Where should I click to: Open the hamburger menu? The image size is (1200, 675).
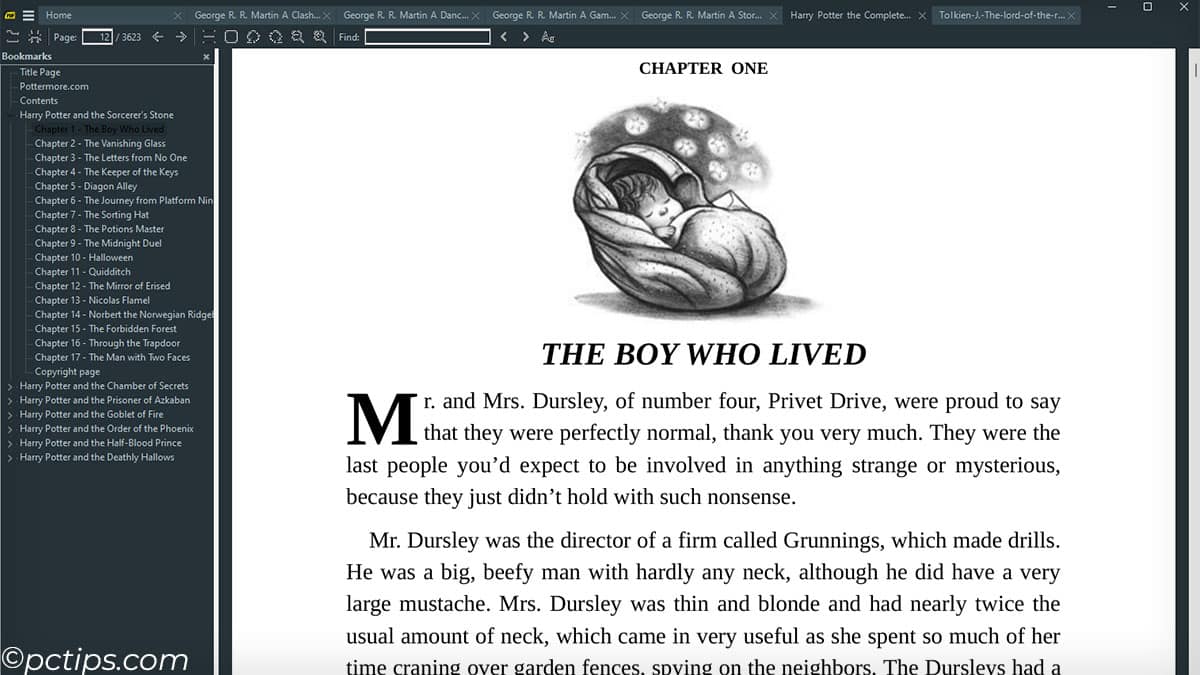[28, 15]
